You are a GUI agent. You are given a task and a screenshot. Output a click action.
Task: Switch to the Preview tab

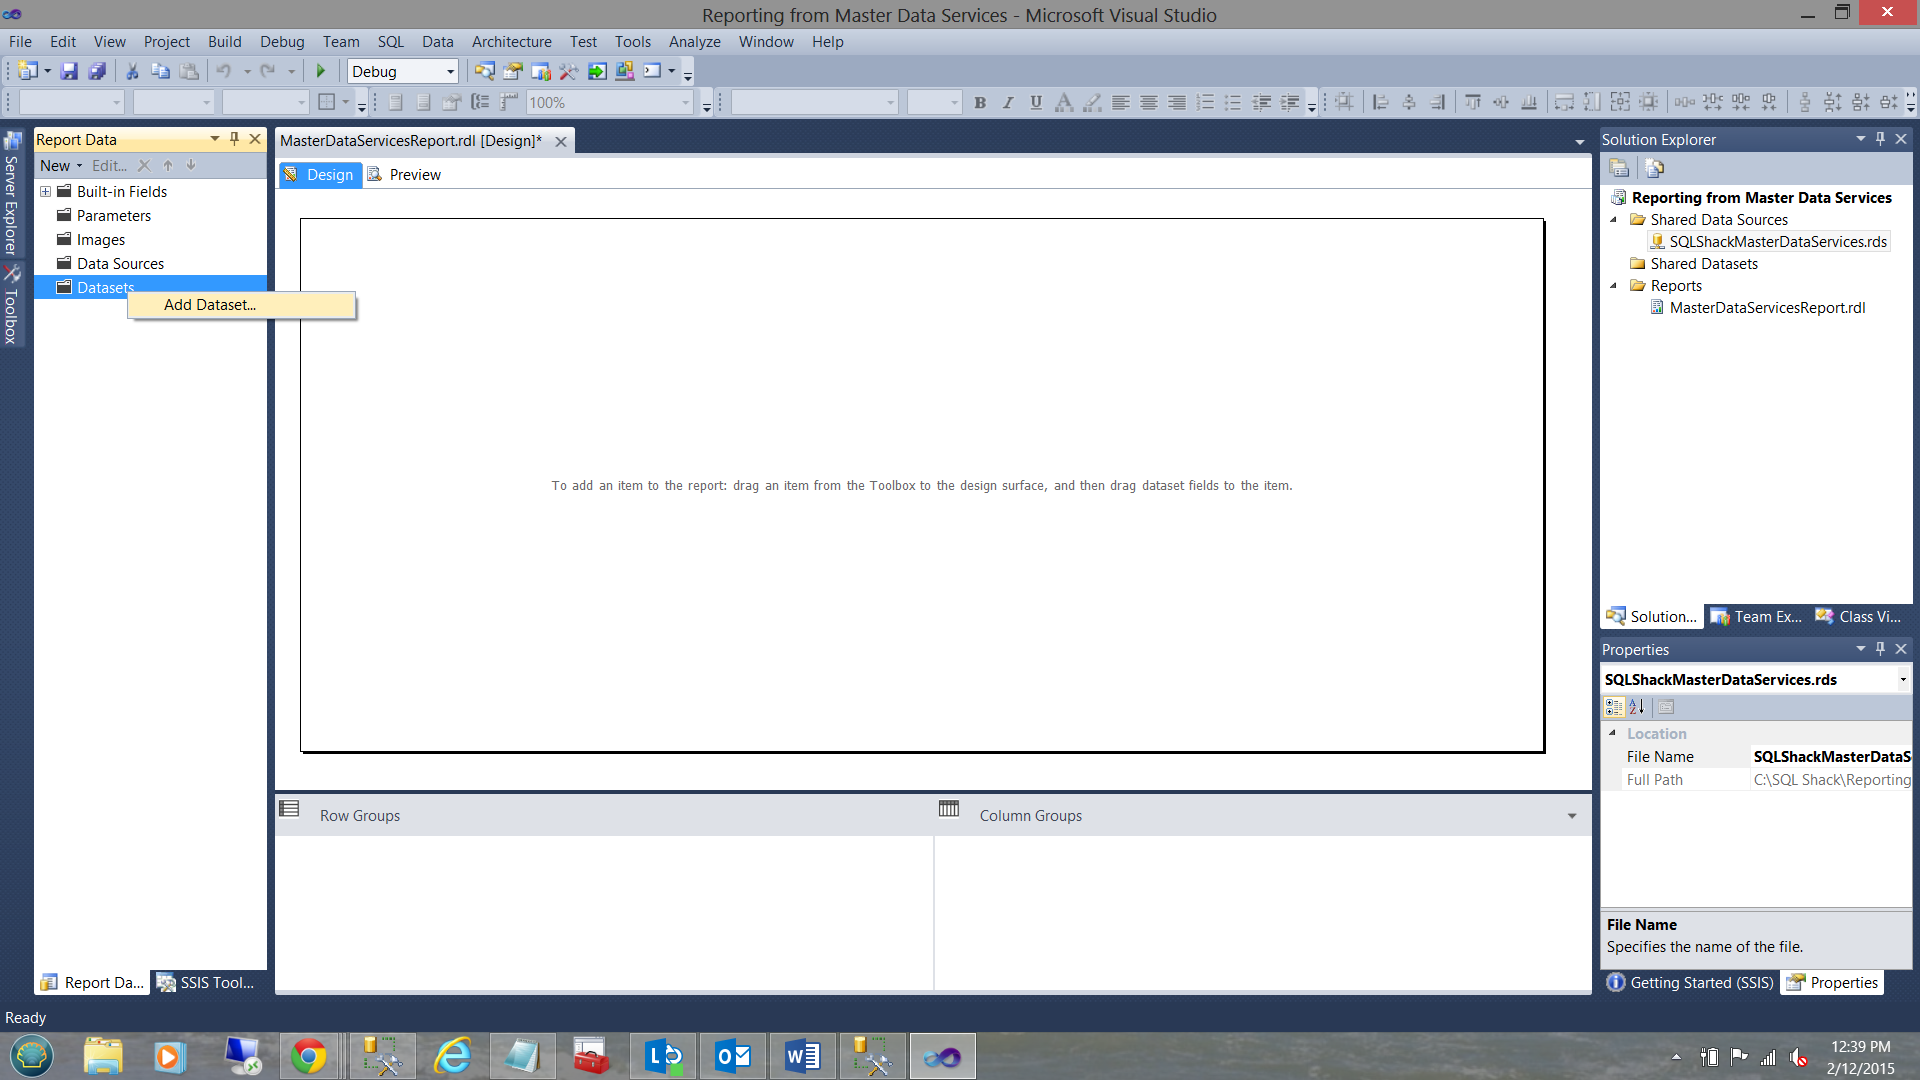(414, 174)
